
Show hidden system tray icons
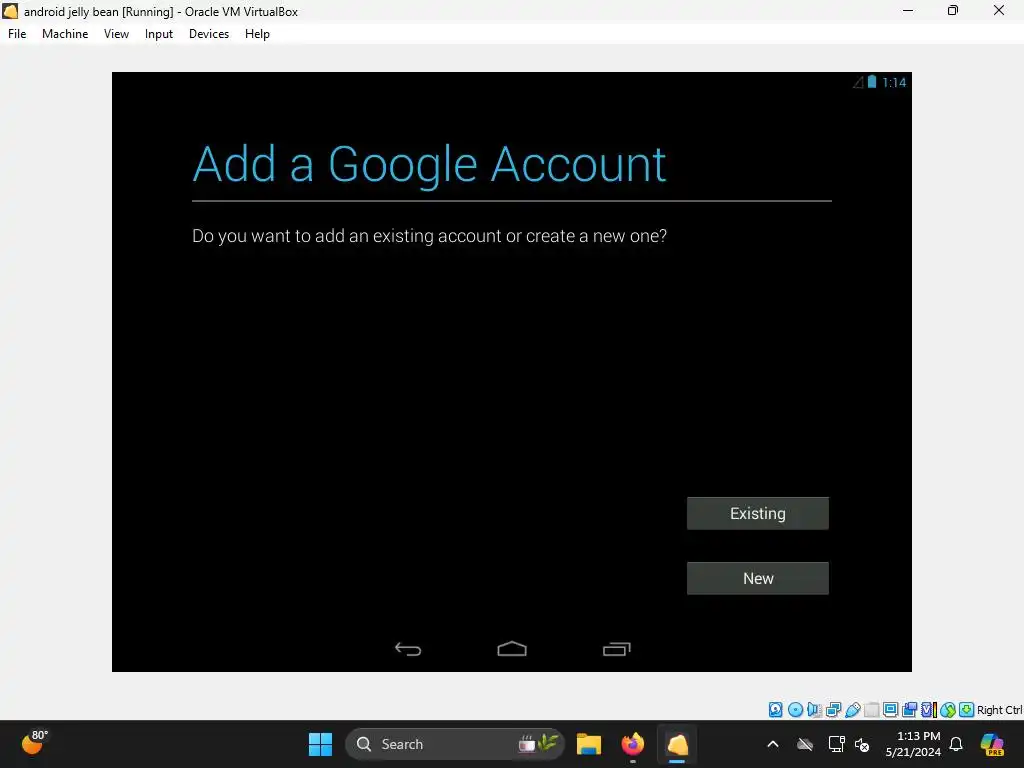(773, 744)
